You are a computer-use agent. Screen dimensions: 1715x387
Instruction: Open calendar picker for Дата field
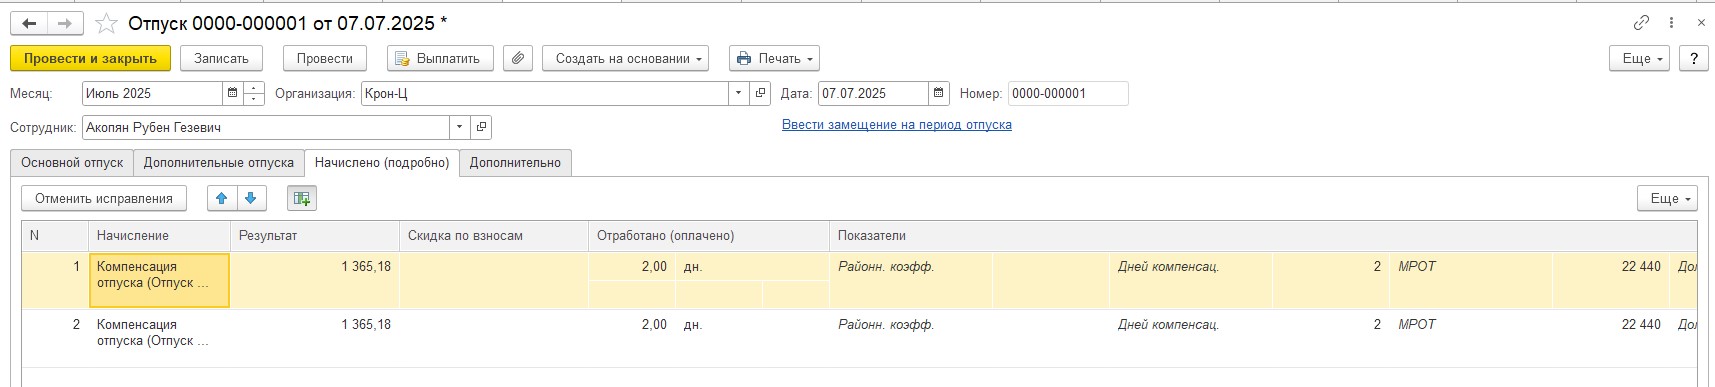pos(939,93)
